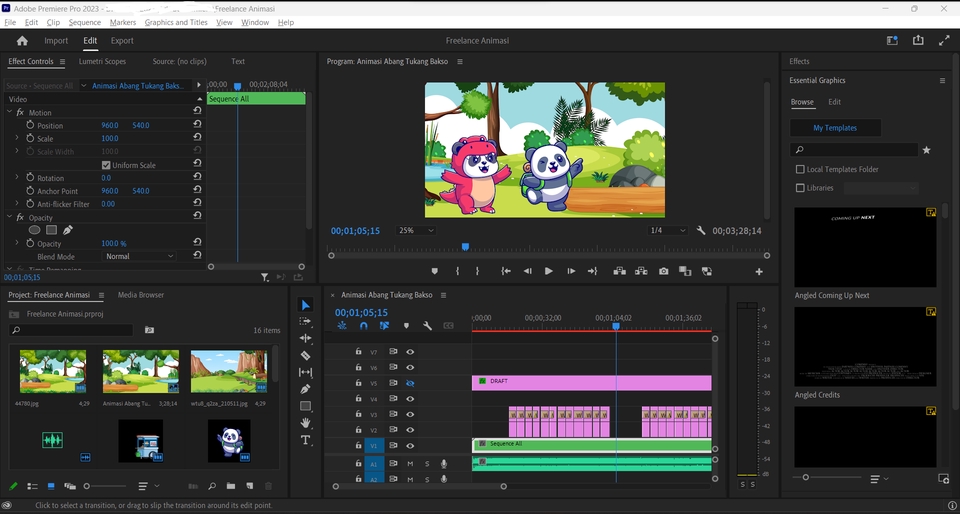
Task: Enable Libraries checkbox
Action: click(x=800, y=188)
